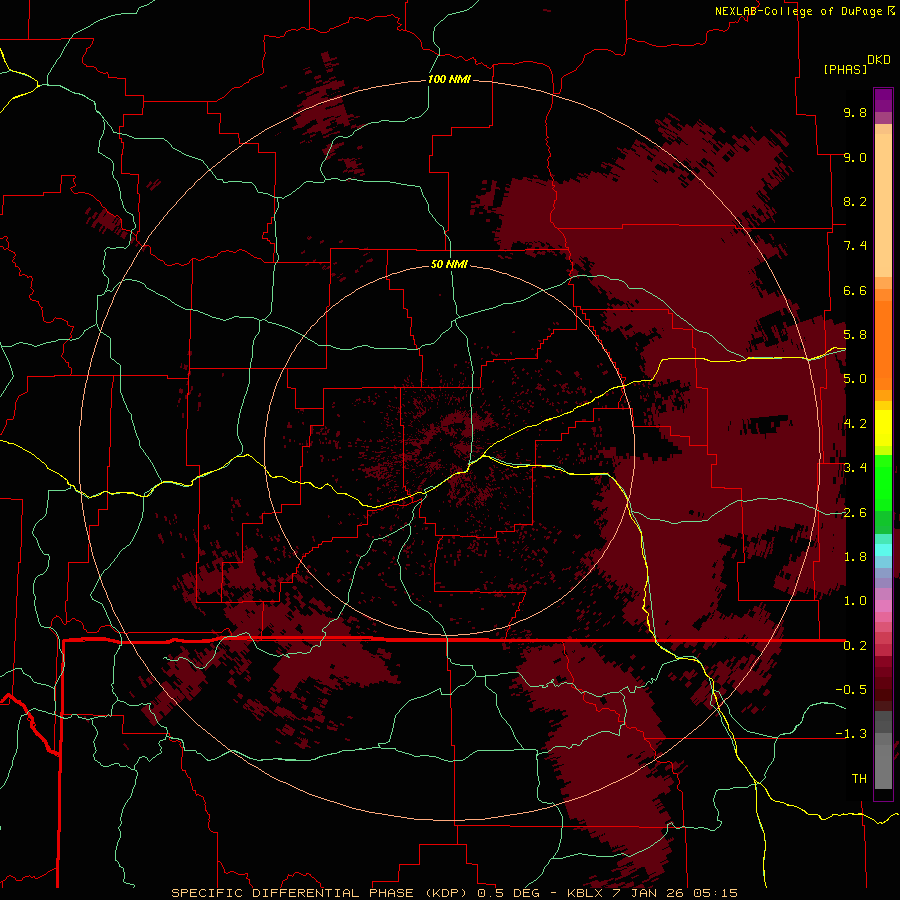Click the 4.2 value on the scale
Screen dimensions: 900x900
pyautogui.click(x=855, y=424)
